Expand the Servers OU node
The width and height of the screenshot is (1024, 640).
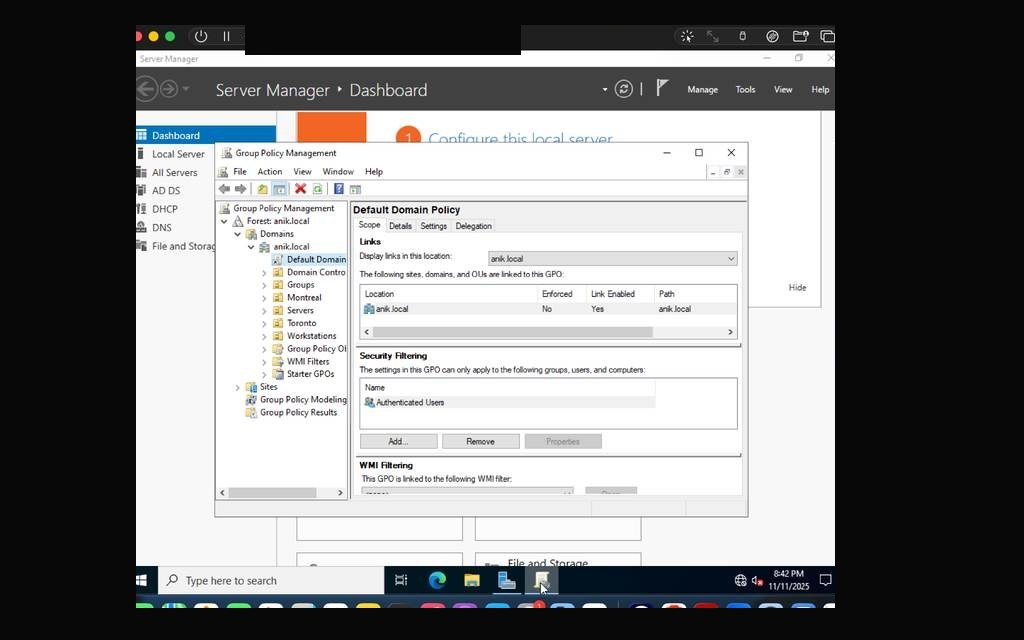coord(264,311)
